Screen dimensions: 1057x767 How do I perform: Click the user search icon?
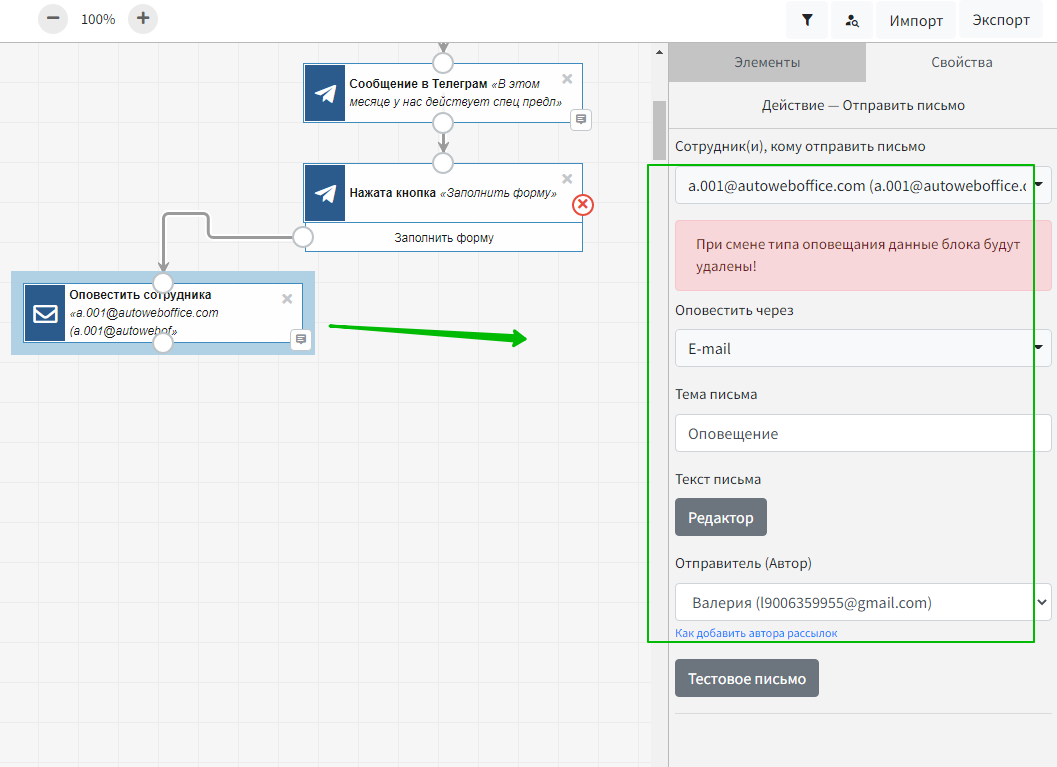tap(851, 20)
